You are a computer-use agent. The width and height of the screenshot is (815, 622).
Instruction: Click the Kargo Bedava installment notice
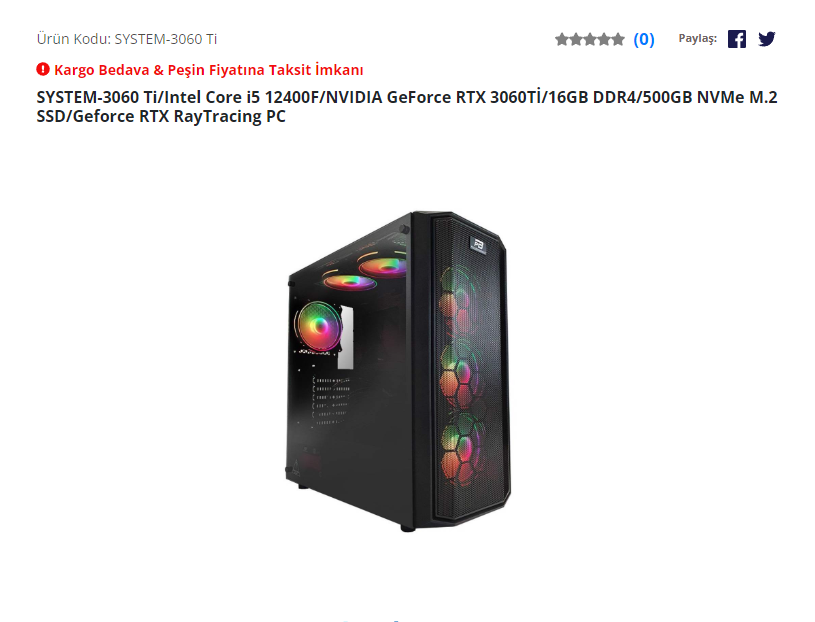click(x=208, y=70)
